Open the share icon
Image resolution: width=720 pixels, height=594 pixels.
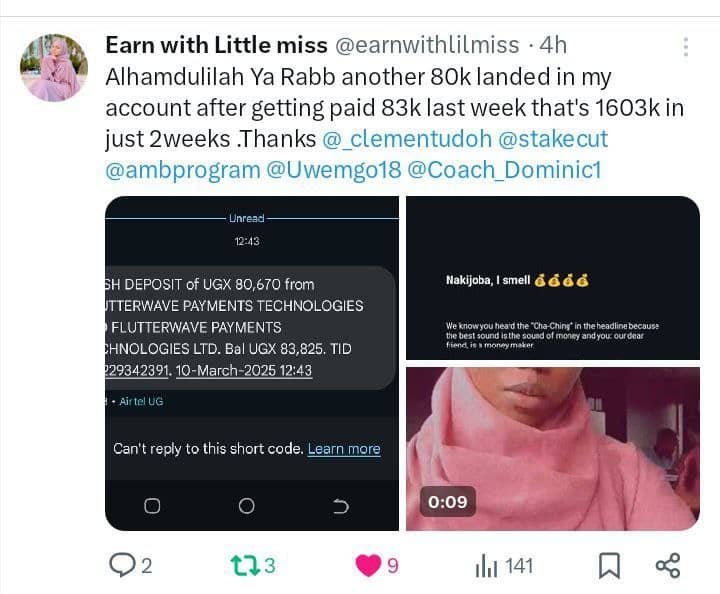click(x=668, y=565)
